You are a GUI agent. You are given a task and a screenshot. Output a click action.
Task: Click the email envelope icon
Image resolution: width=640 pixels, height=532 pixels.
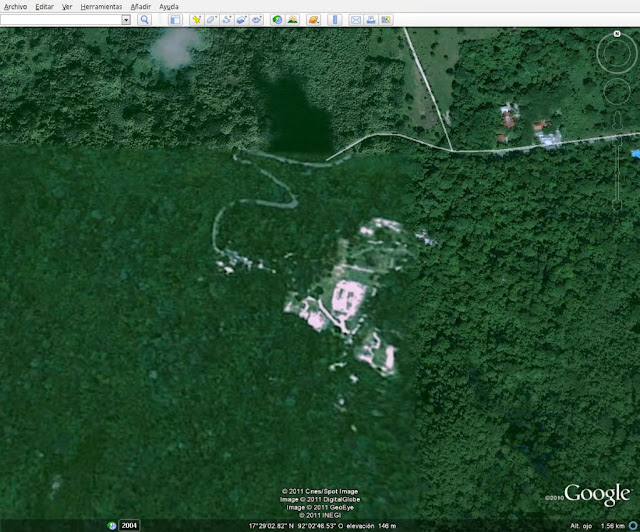coord(356,20)
